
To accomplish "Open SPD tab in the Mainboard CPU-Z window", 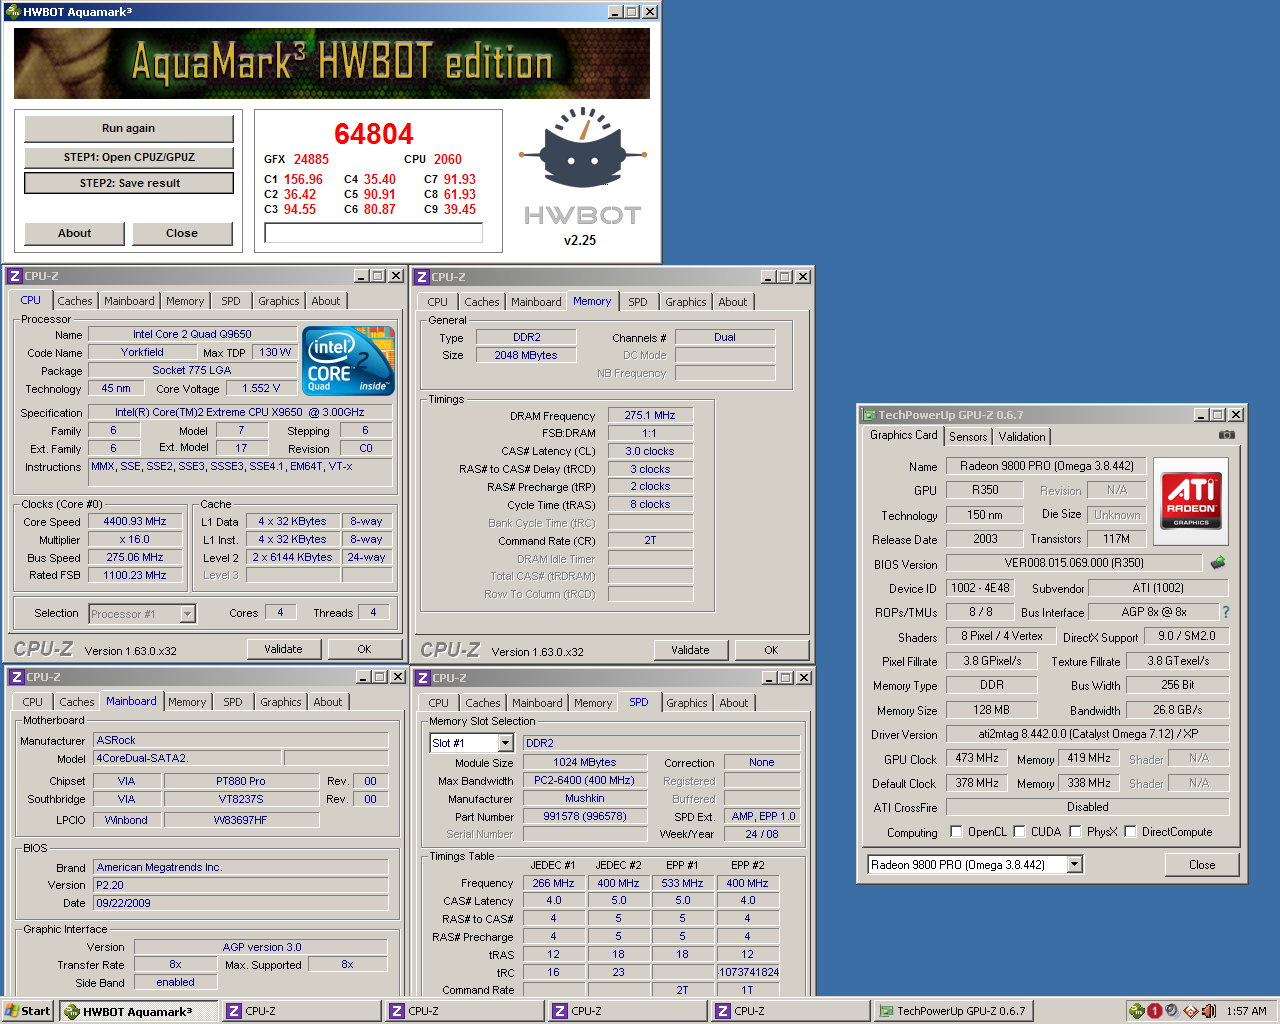I will coord(233,702).
